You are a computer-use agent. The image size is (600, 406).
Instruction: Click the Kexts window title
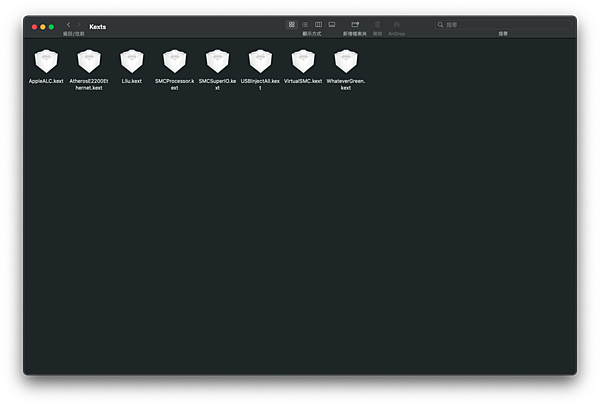point(98,27)
